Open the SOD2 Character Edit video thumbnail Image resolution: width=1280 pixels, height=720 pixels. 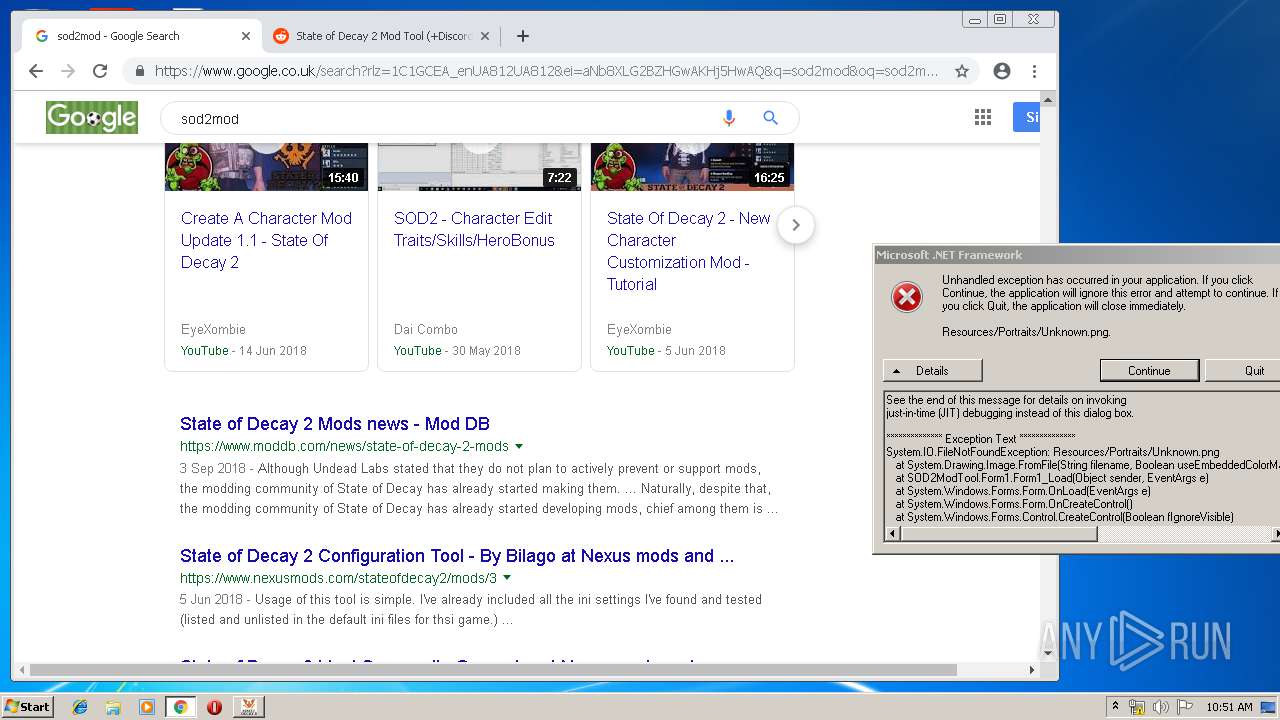[479, 167]
